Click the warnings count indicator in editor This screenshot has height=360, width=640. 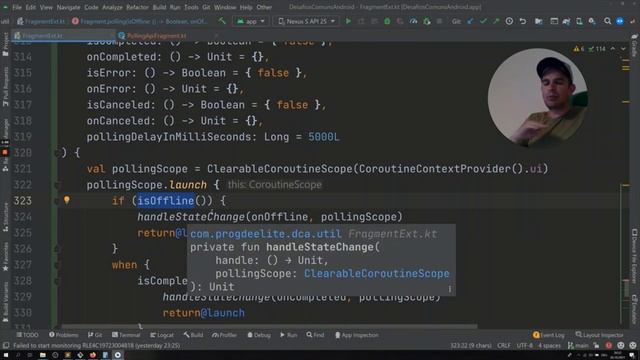[x=579, y=49]
